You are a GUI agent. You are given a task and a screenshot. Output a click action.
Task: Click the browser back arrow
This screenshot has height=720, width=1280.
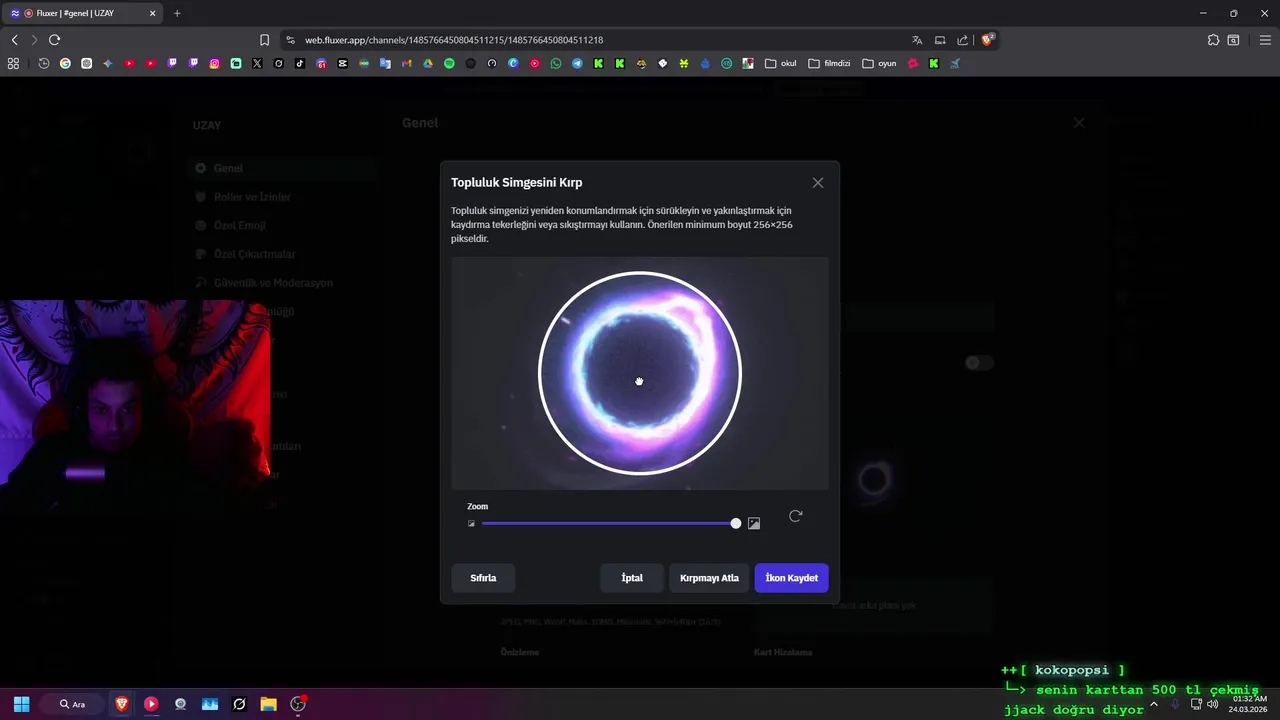(14, 40)
